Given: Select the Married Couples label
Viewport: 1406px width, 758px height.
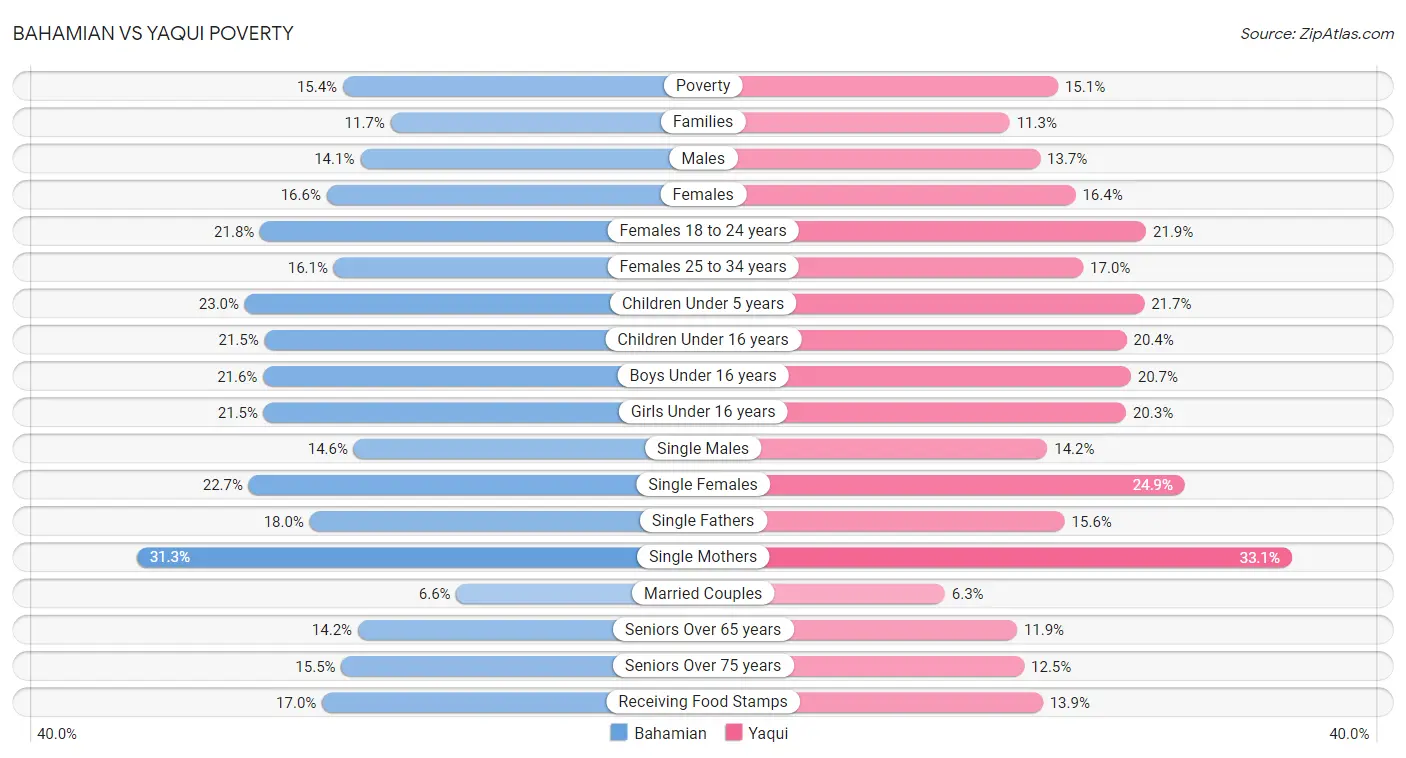Looking at the screenshot, I should click(703, 593).
